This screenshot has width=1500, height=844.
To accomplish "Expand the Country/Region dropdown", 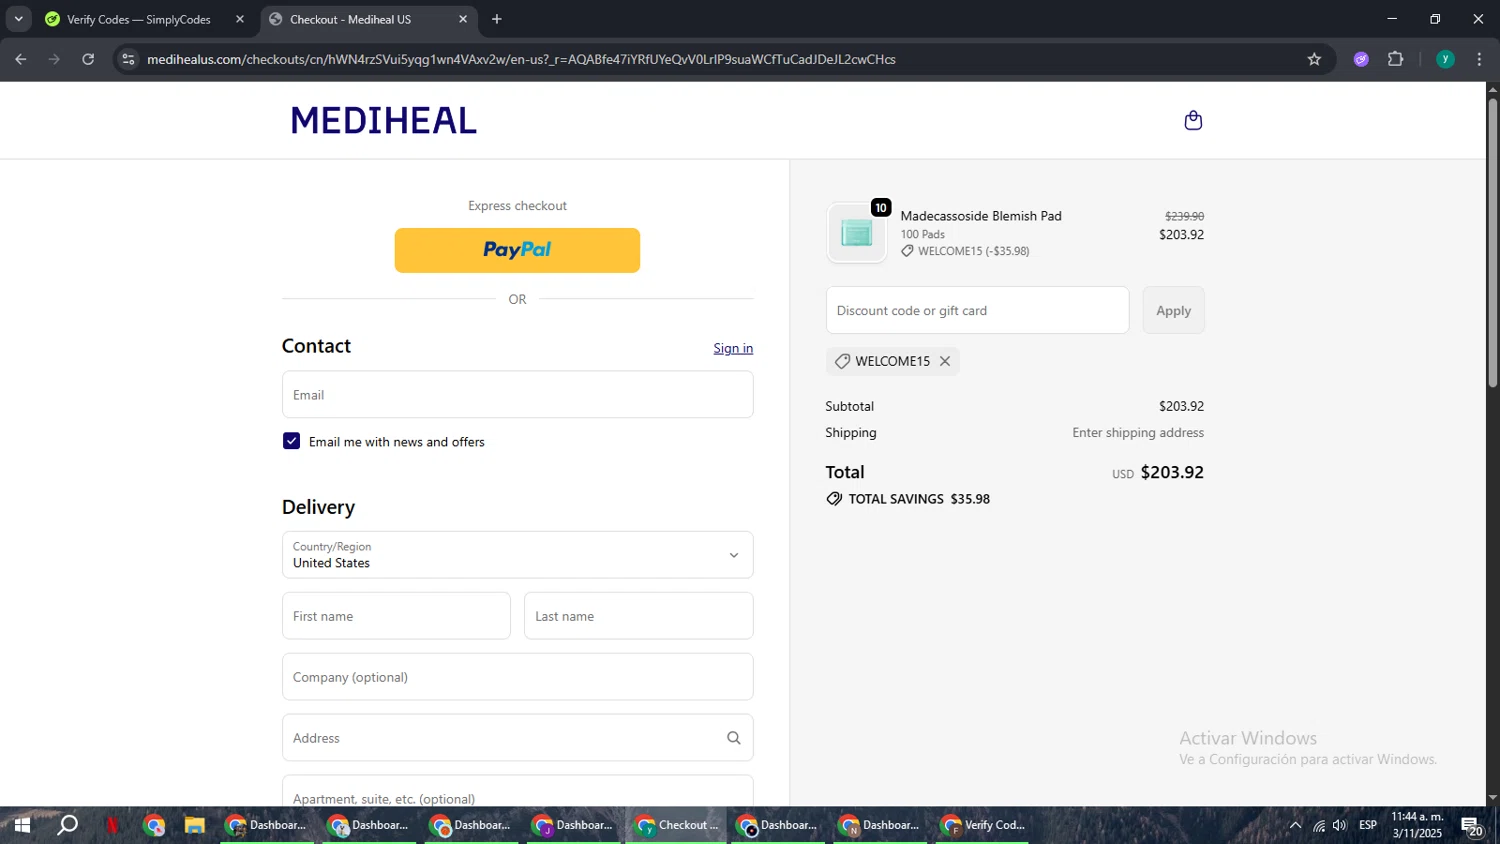I will pos(517,555).
